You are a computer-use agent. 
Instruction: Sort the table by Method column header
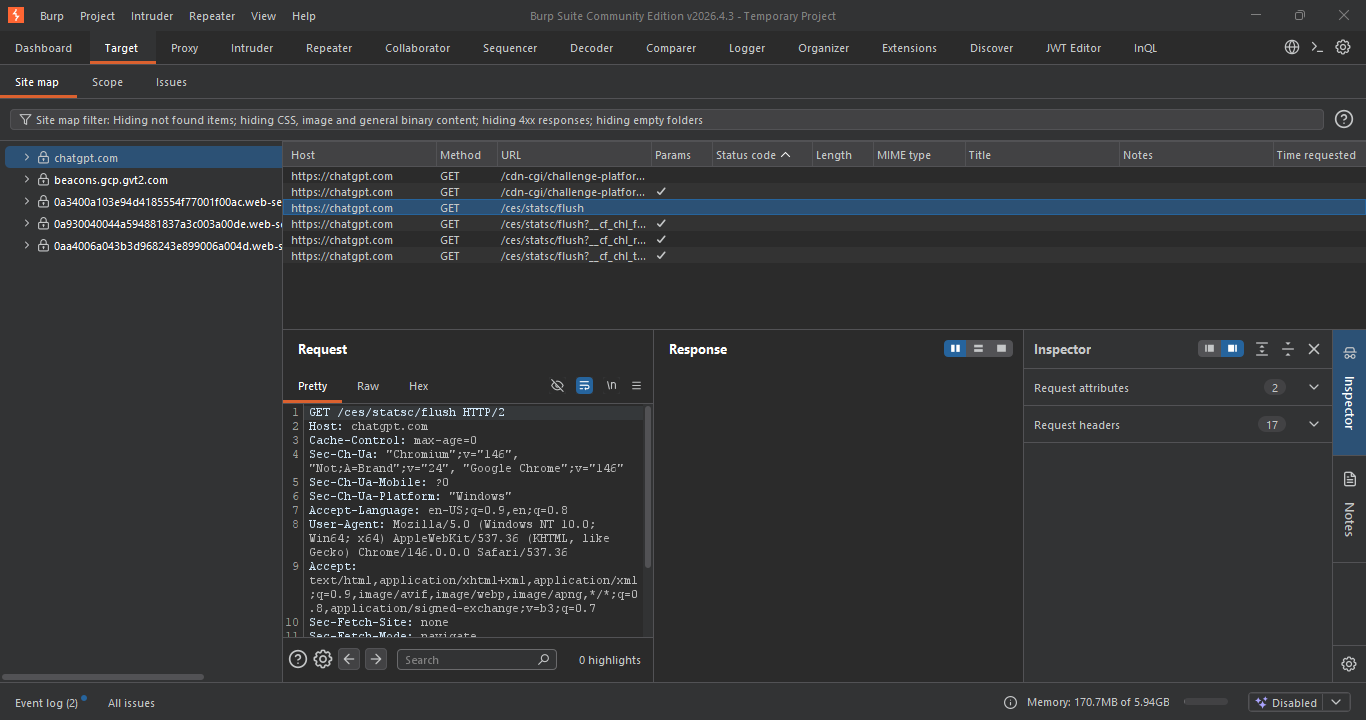[x=466, y=155]
